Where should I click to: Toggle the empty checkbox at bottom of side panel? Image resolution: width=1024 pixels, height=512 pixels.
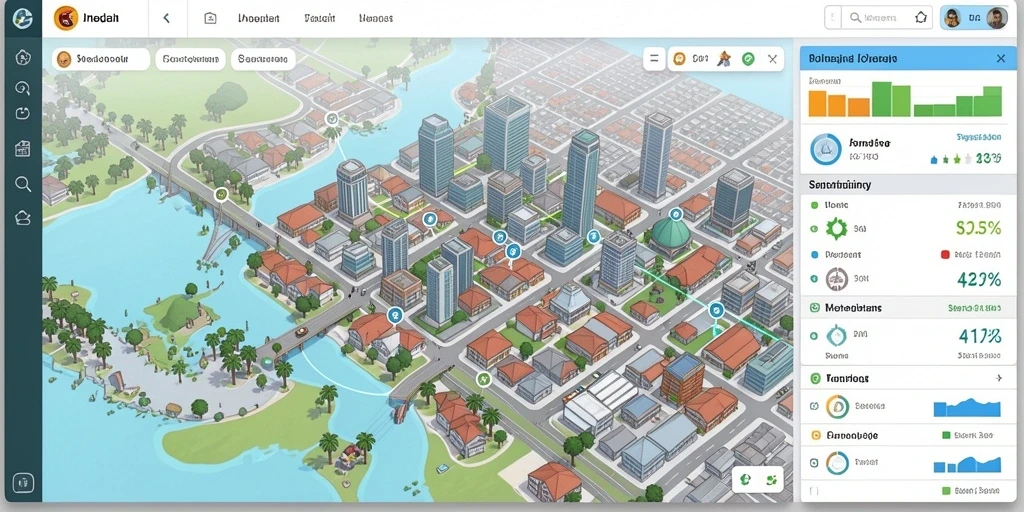pos(814,490)
